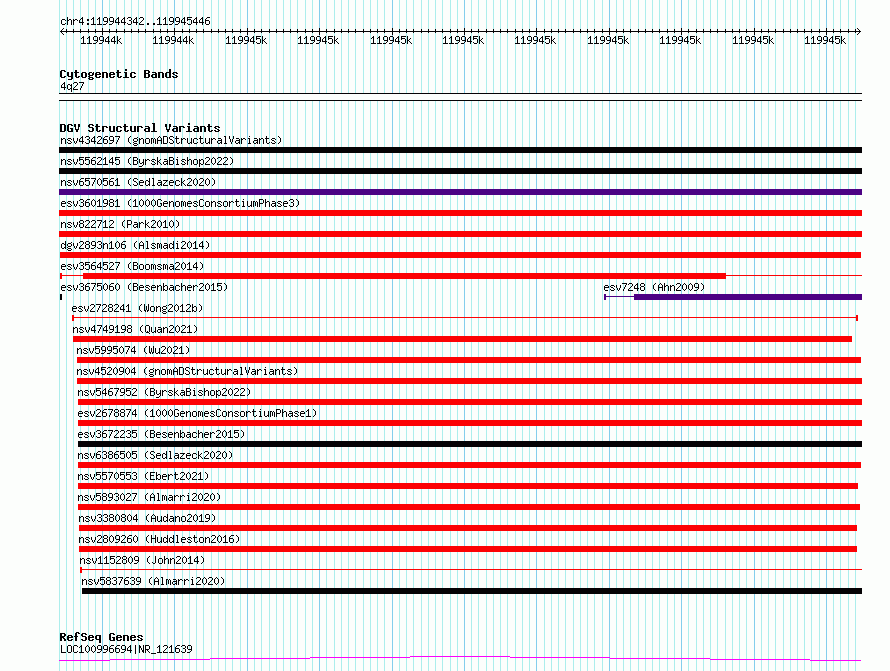This screenshot has height=671, width=890.
Task: Open the nsv4520904 gnomADStructuralVariants variant label
Action: point(187,371)
